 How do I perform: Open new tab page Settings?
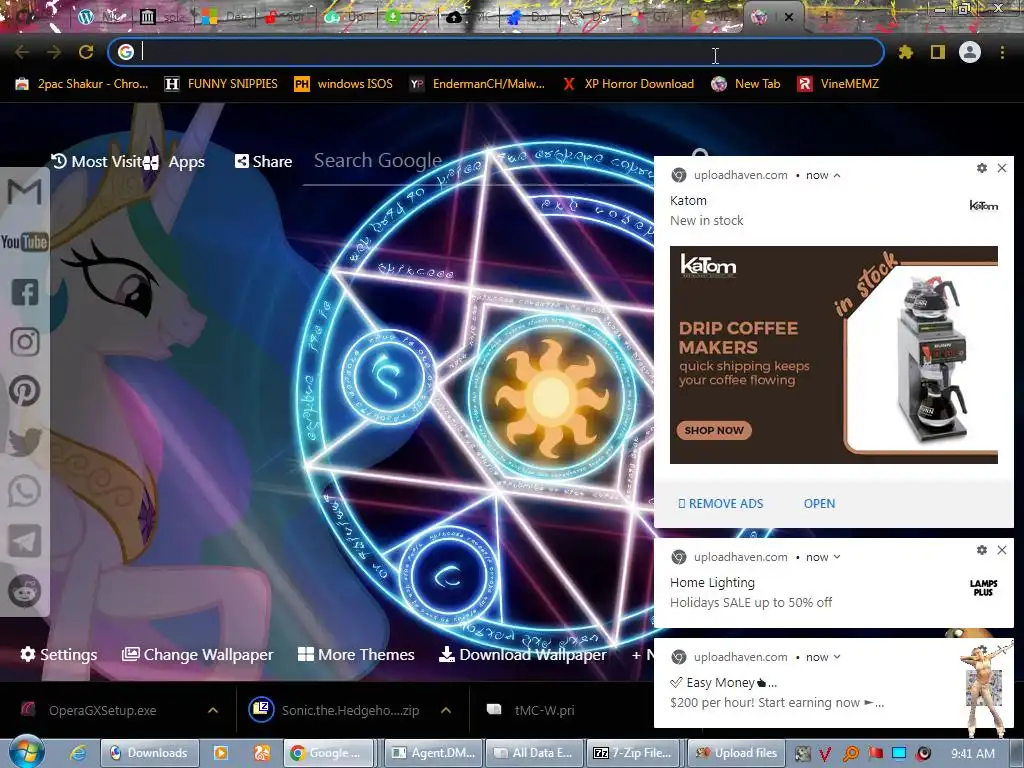click(x=59, y=654)
